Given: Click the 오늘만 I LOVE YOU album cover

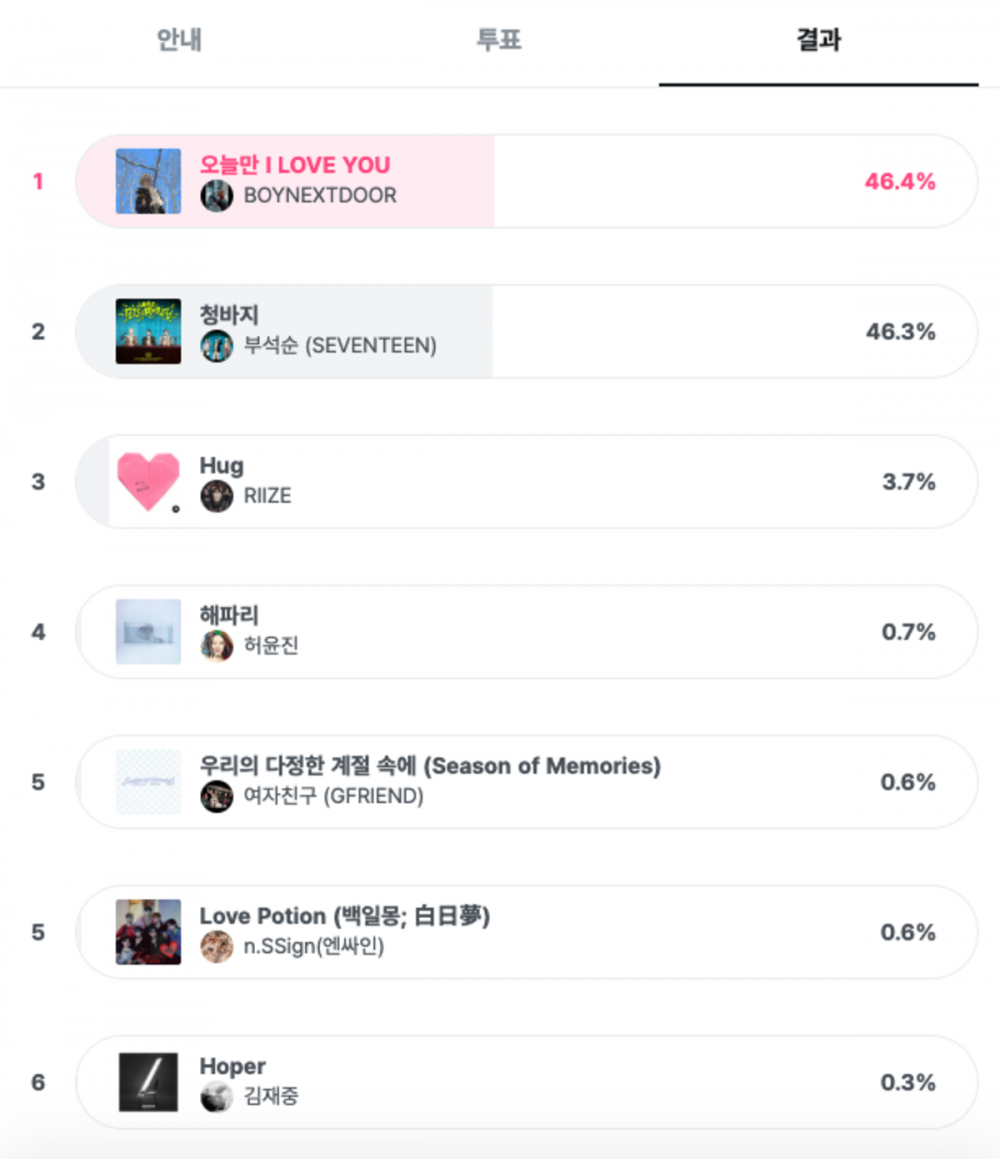Looking at the screenshot, I should (148, 181).
